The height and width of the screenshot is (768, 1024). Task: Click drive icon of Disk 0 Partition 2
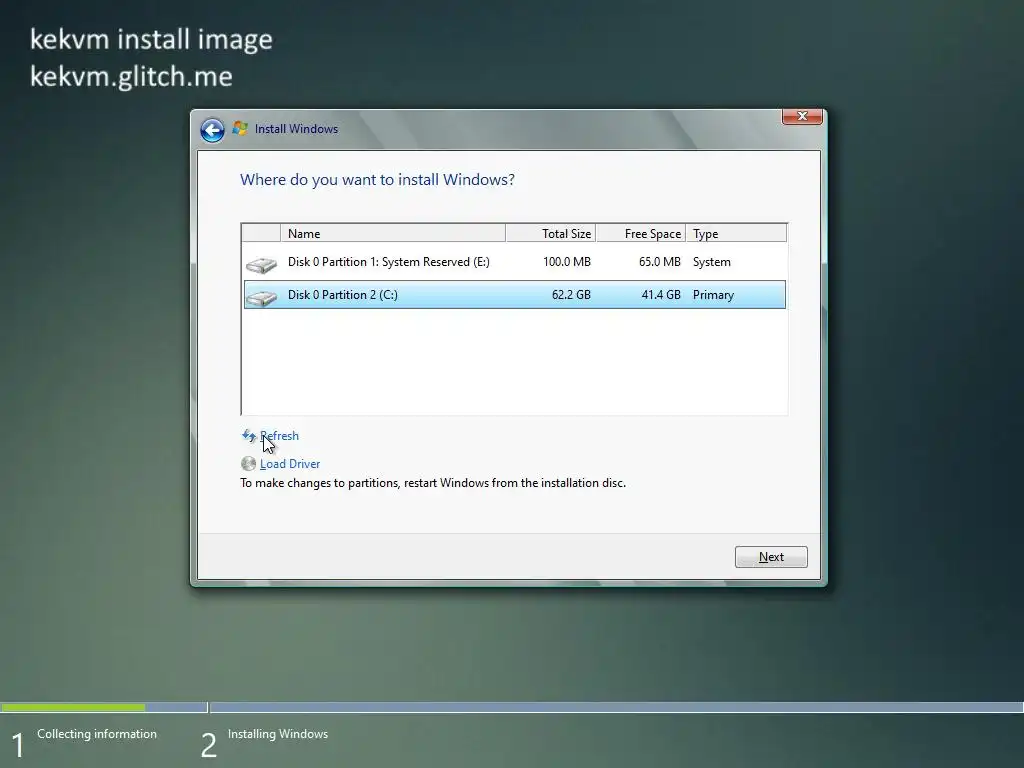click(x=261, y=298)
